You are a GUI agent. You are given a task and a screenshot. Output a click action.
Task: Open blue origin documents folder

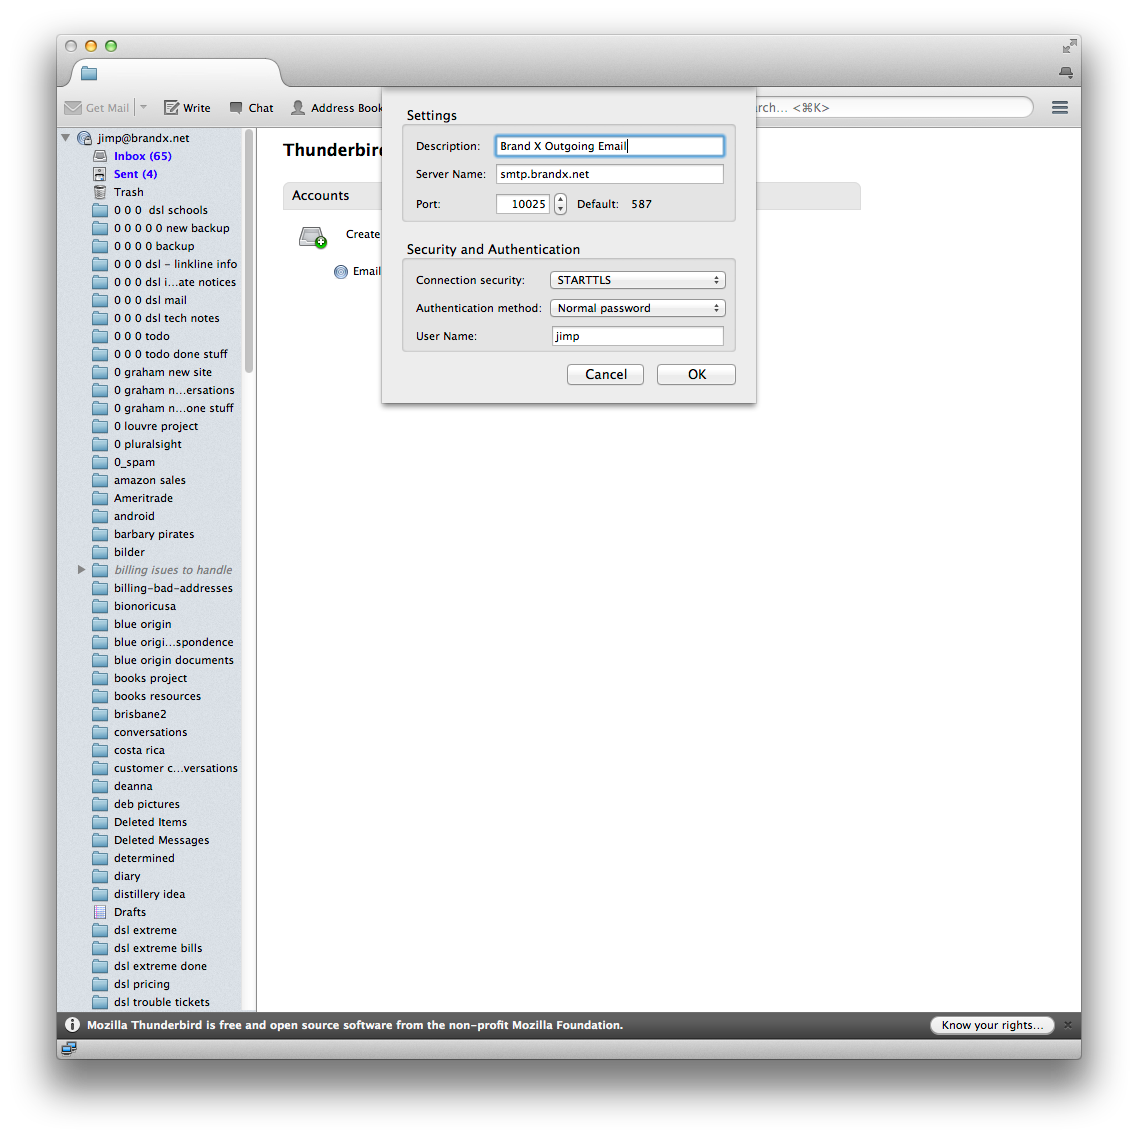173,660
